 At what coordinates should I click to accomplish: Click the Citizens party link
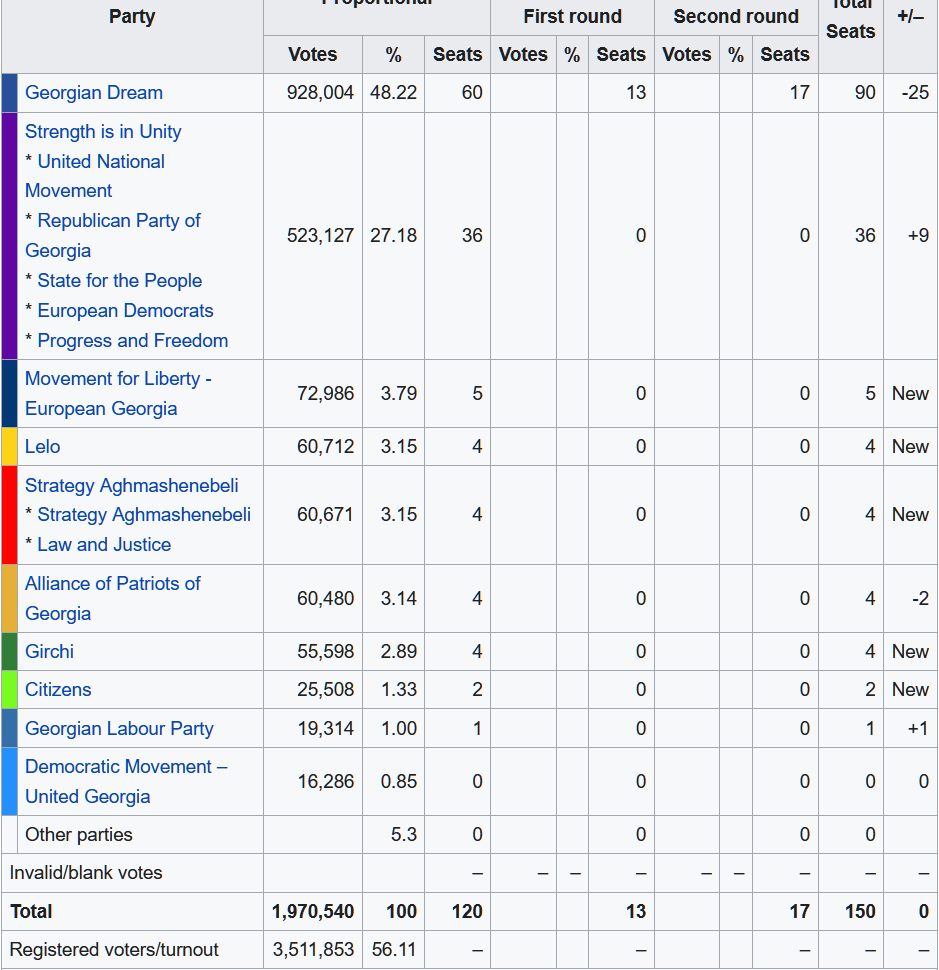point(58,690)
